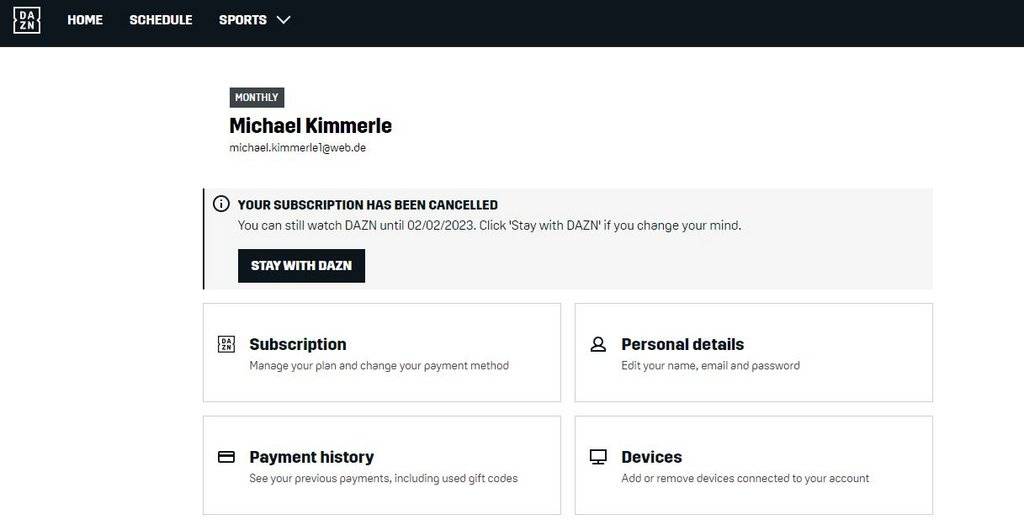The width and height of the screenshot is (1024, 520).
Task: Click the DAZN logo in header
Action: (x=27, y=20)
